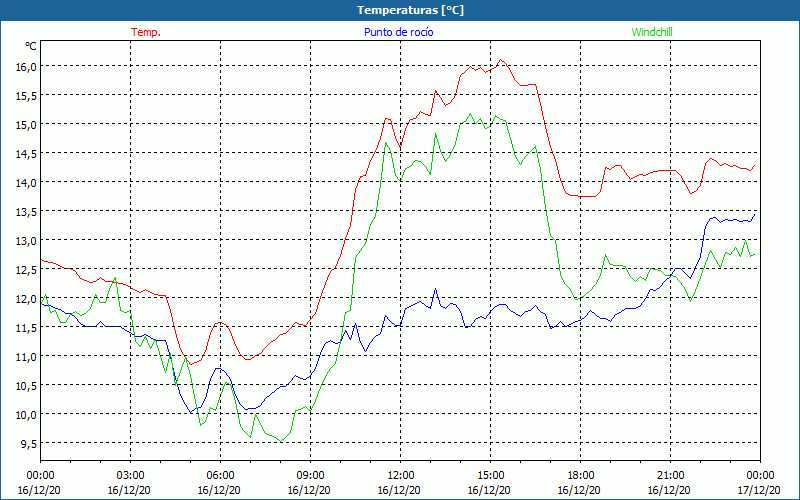Click the 06:00 time axis label
Image resolution: width=800 pixels, height=500 pixels.
pyautogui.click(x=220, y=476)
